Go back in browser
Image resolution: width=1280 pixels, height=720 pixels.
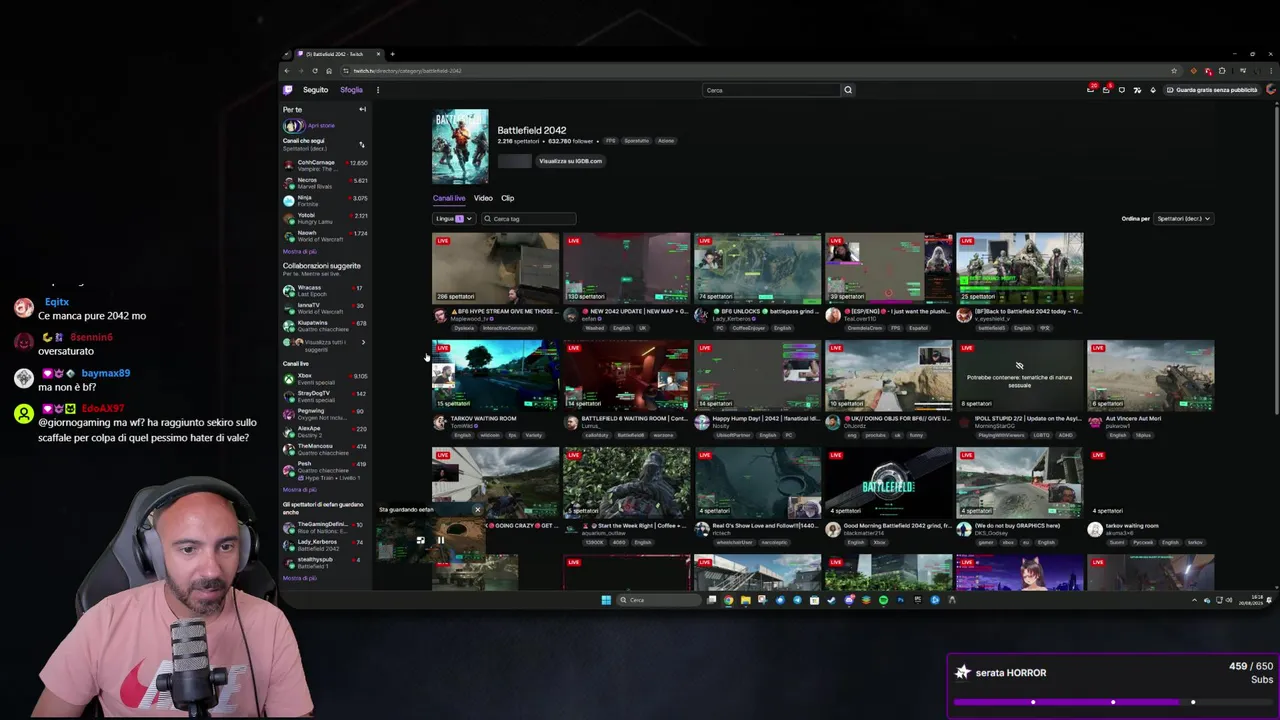click(287, 71)
